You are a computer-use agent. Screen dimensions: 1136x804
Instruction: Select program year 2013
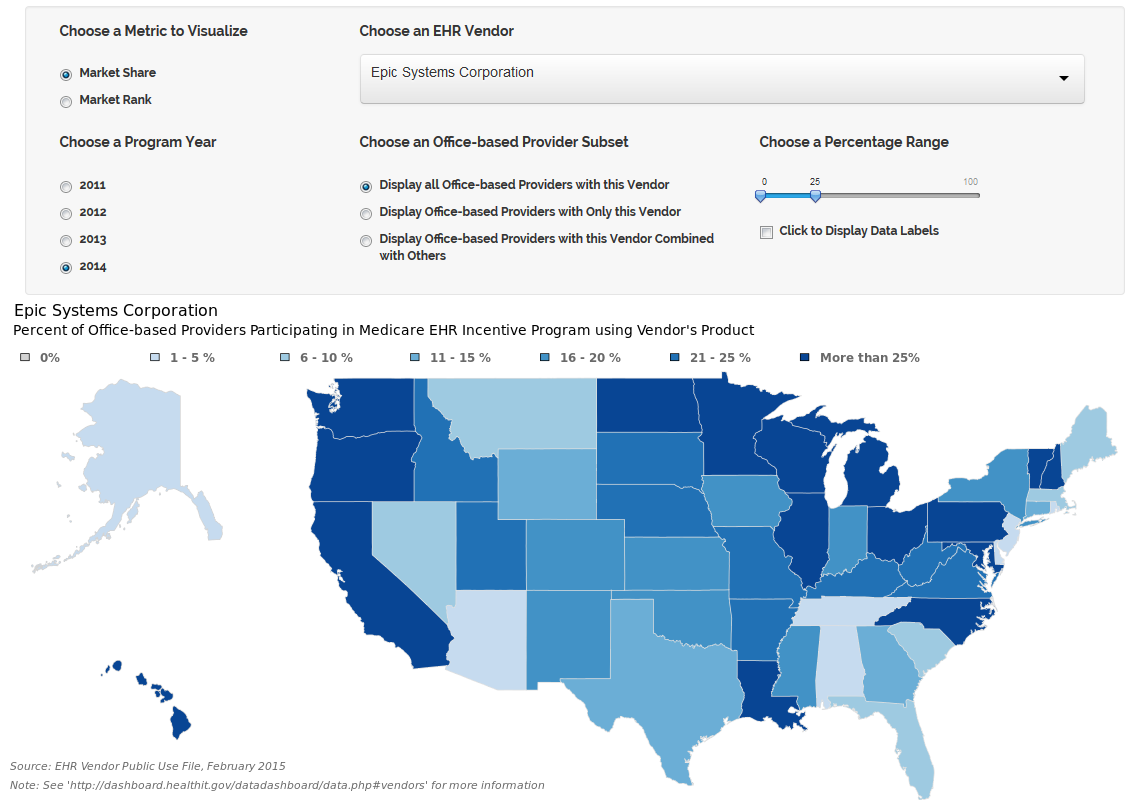coord(66,240)
